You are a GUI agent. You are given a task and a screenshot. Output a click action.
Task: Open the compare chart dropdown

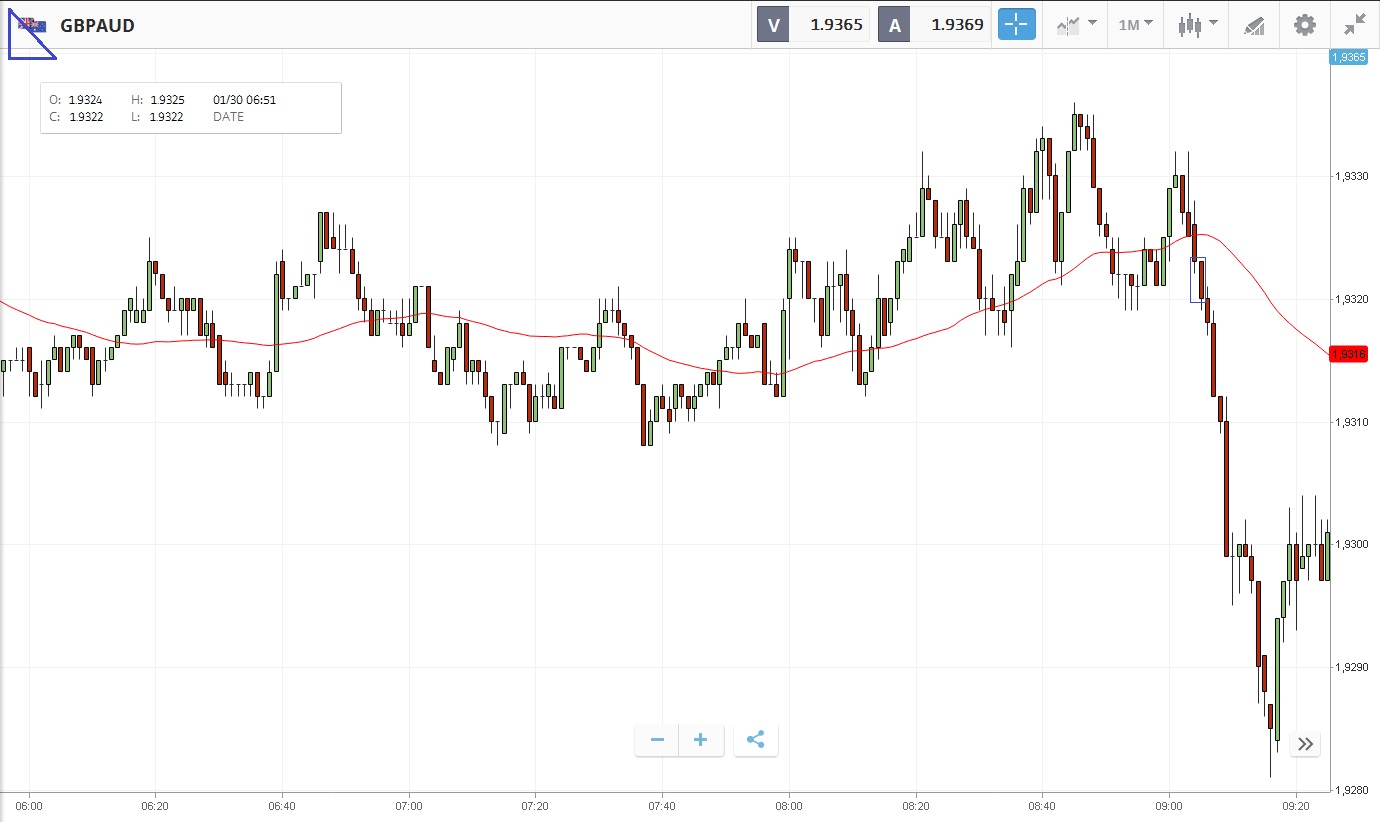coord(1077,25)
